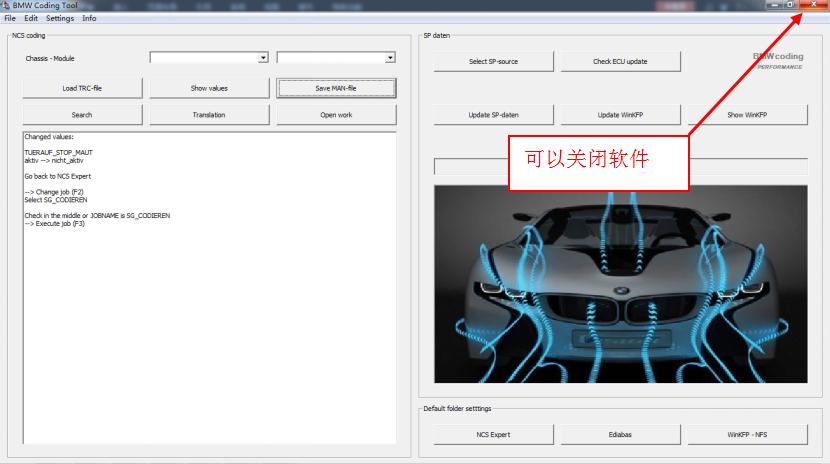Image resolution: width=830 pixels, height=464 pixels.
Task: Expand the Module dropdown
Action: (390, 58)
